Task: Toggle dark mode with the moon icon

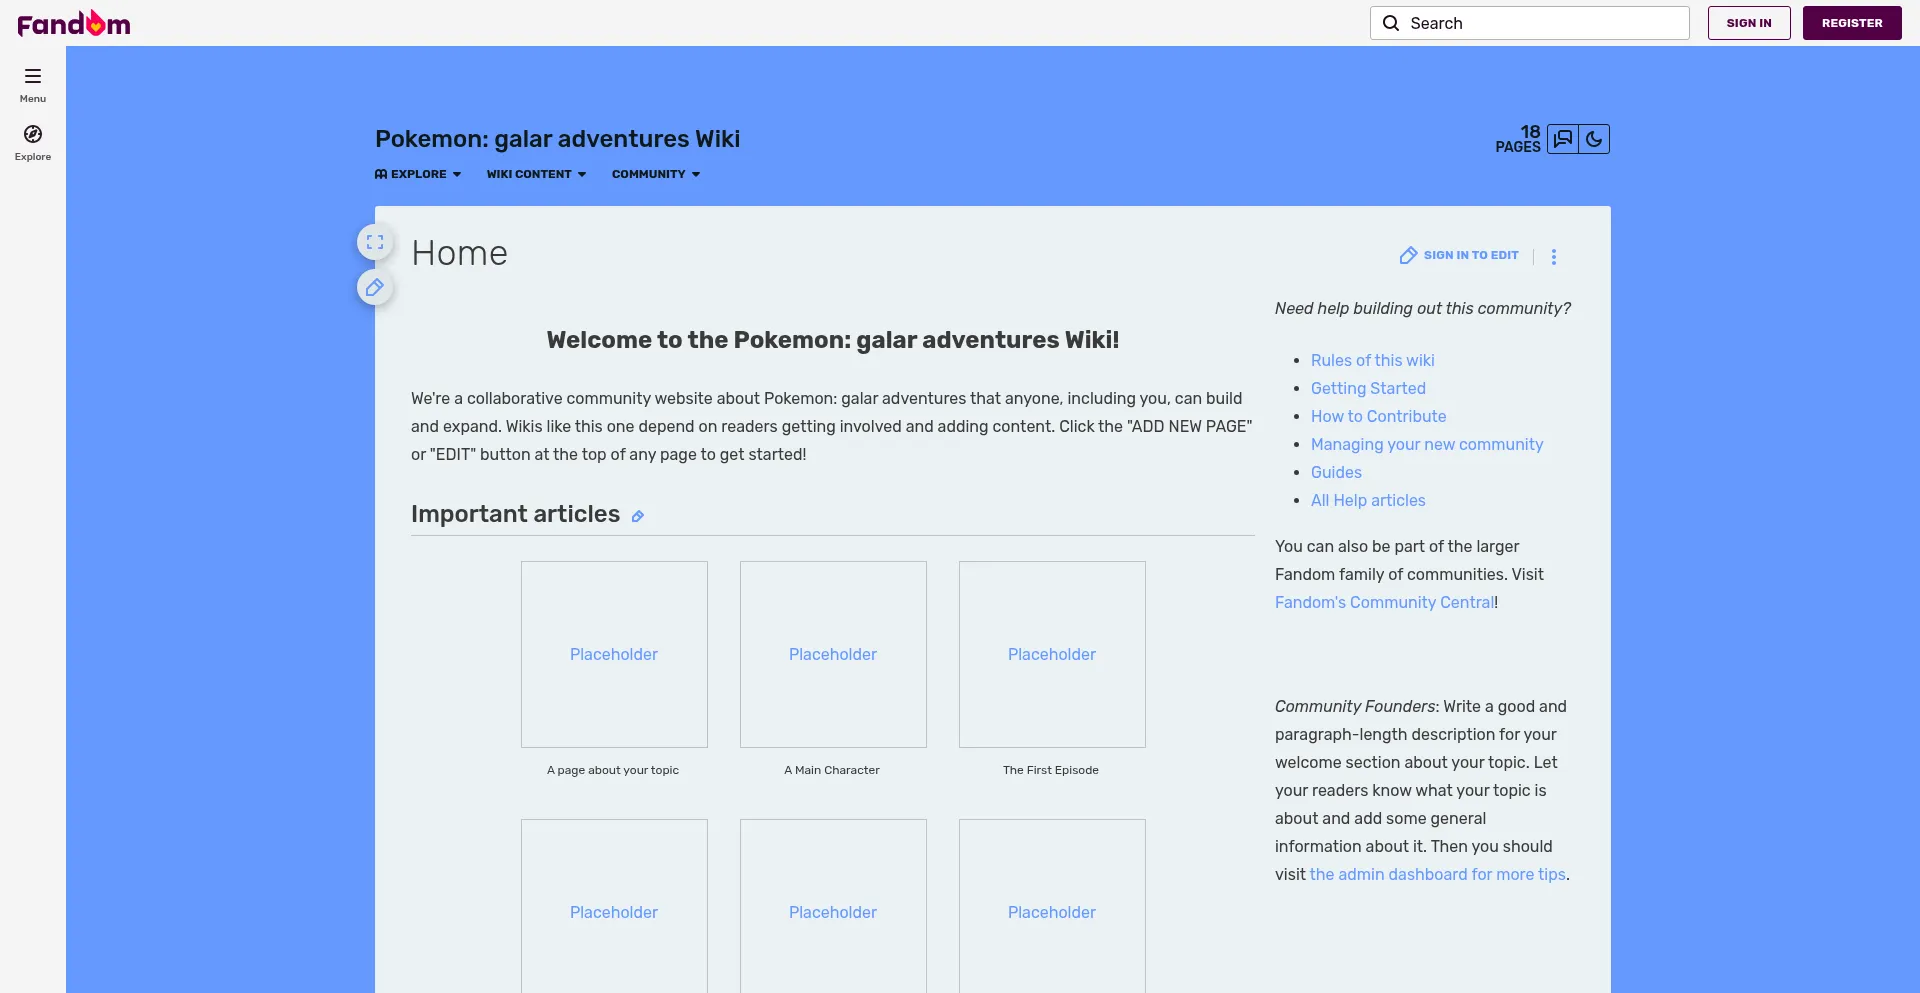Action: pos(1594,139)
